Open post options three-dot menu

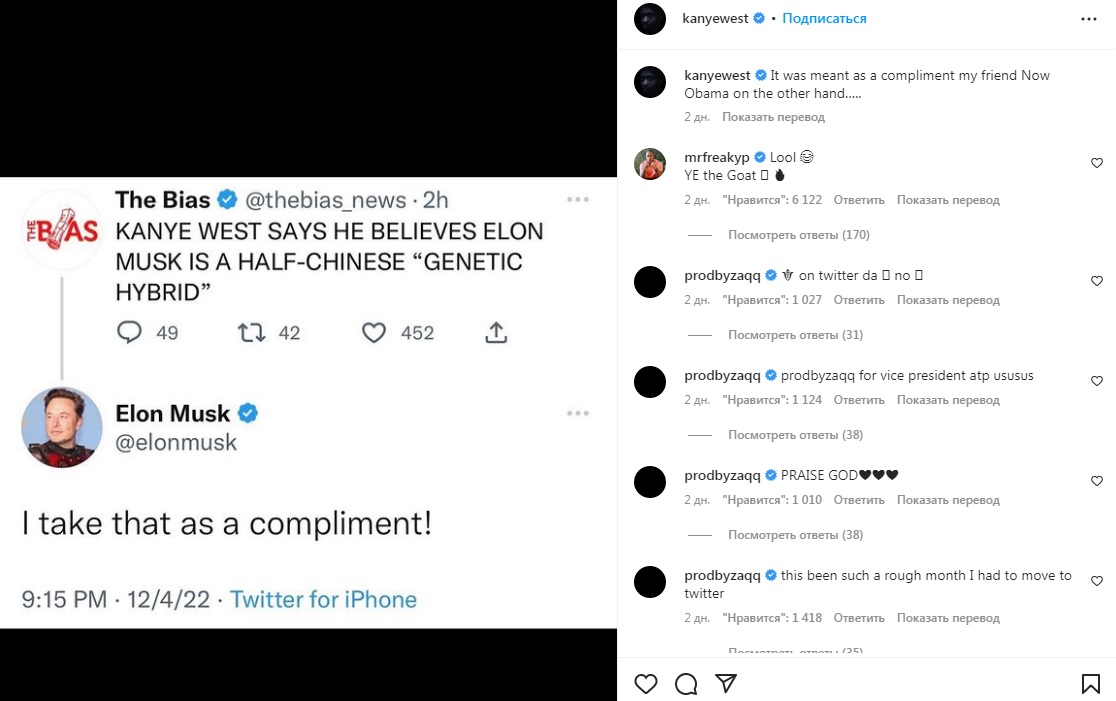(1089, 19)
